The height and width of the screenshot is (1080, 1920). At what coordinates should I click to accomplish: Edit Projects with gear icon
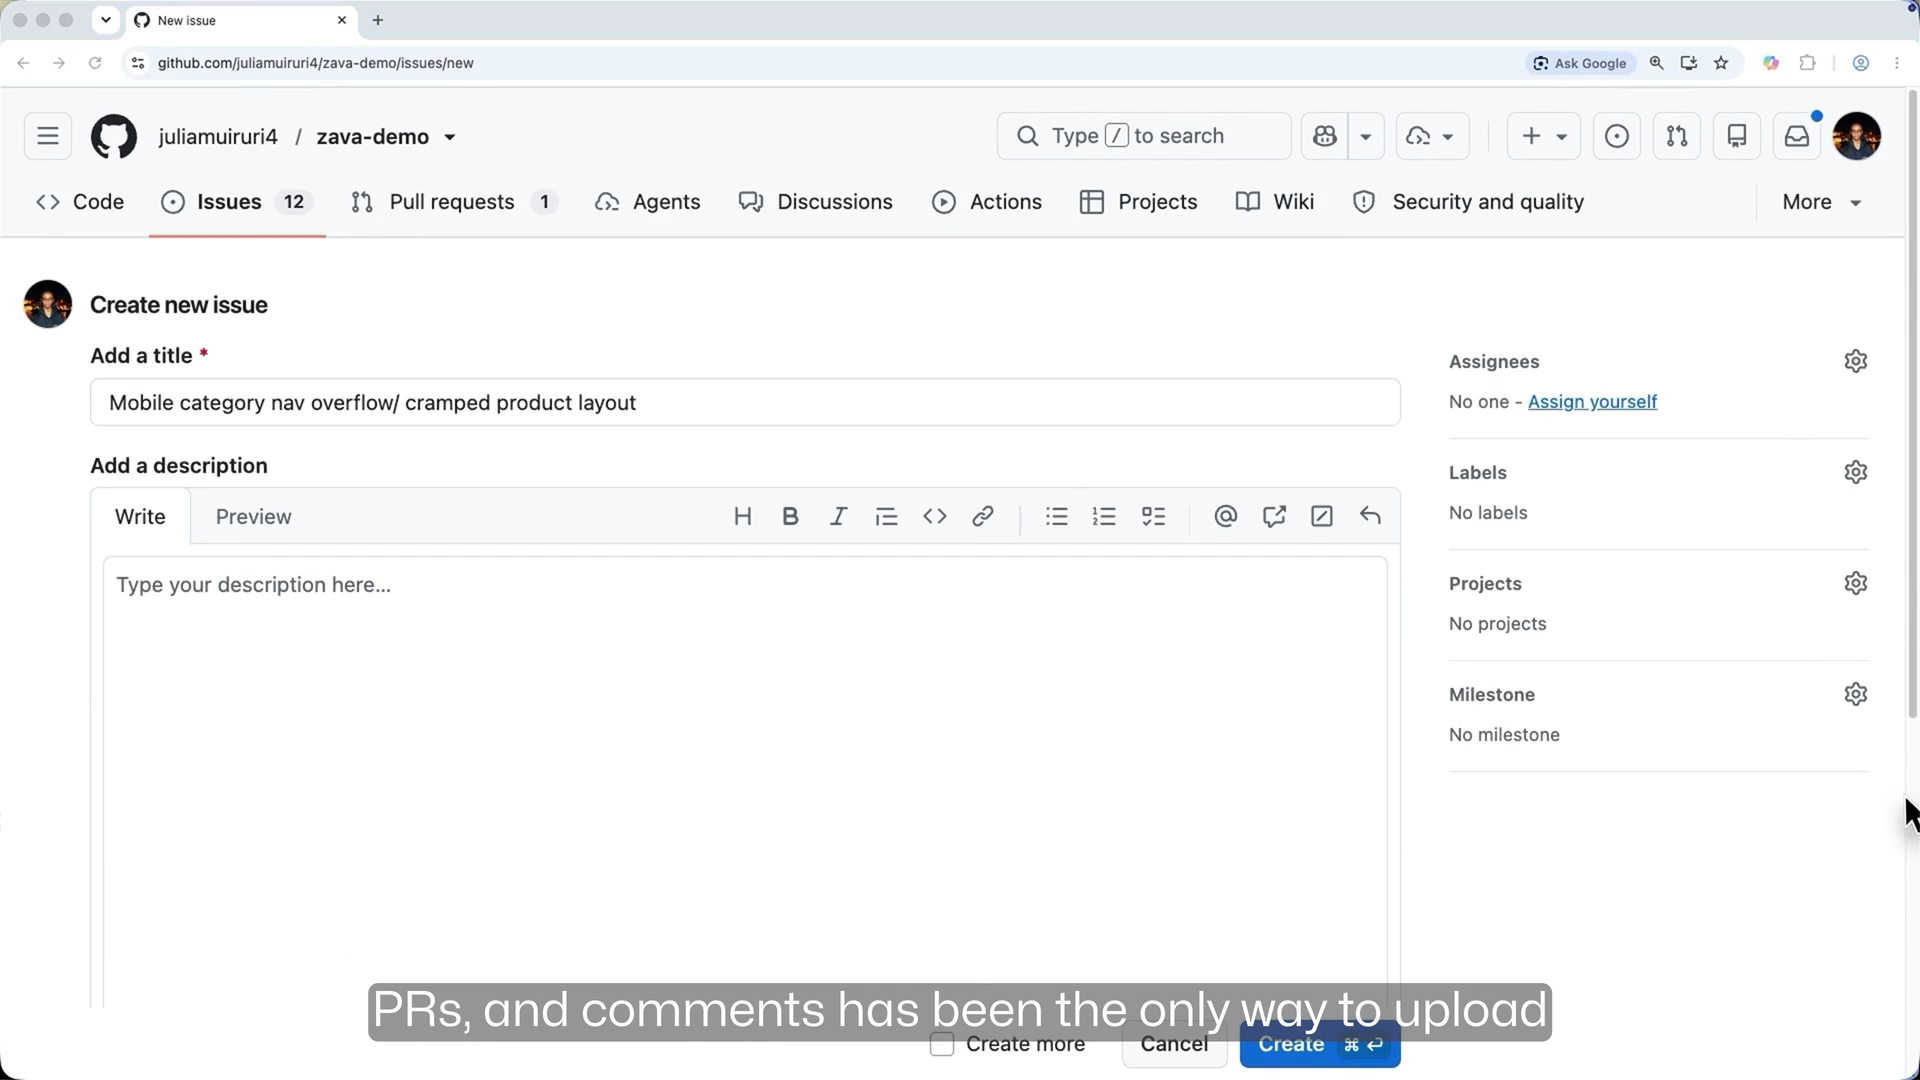[1856, 583]
